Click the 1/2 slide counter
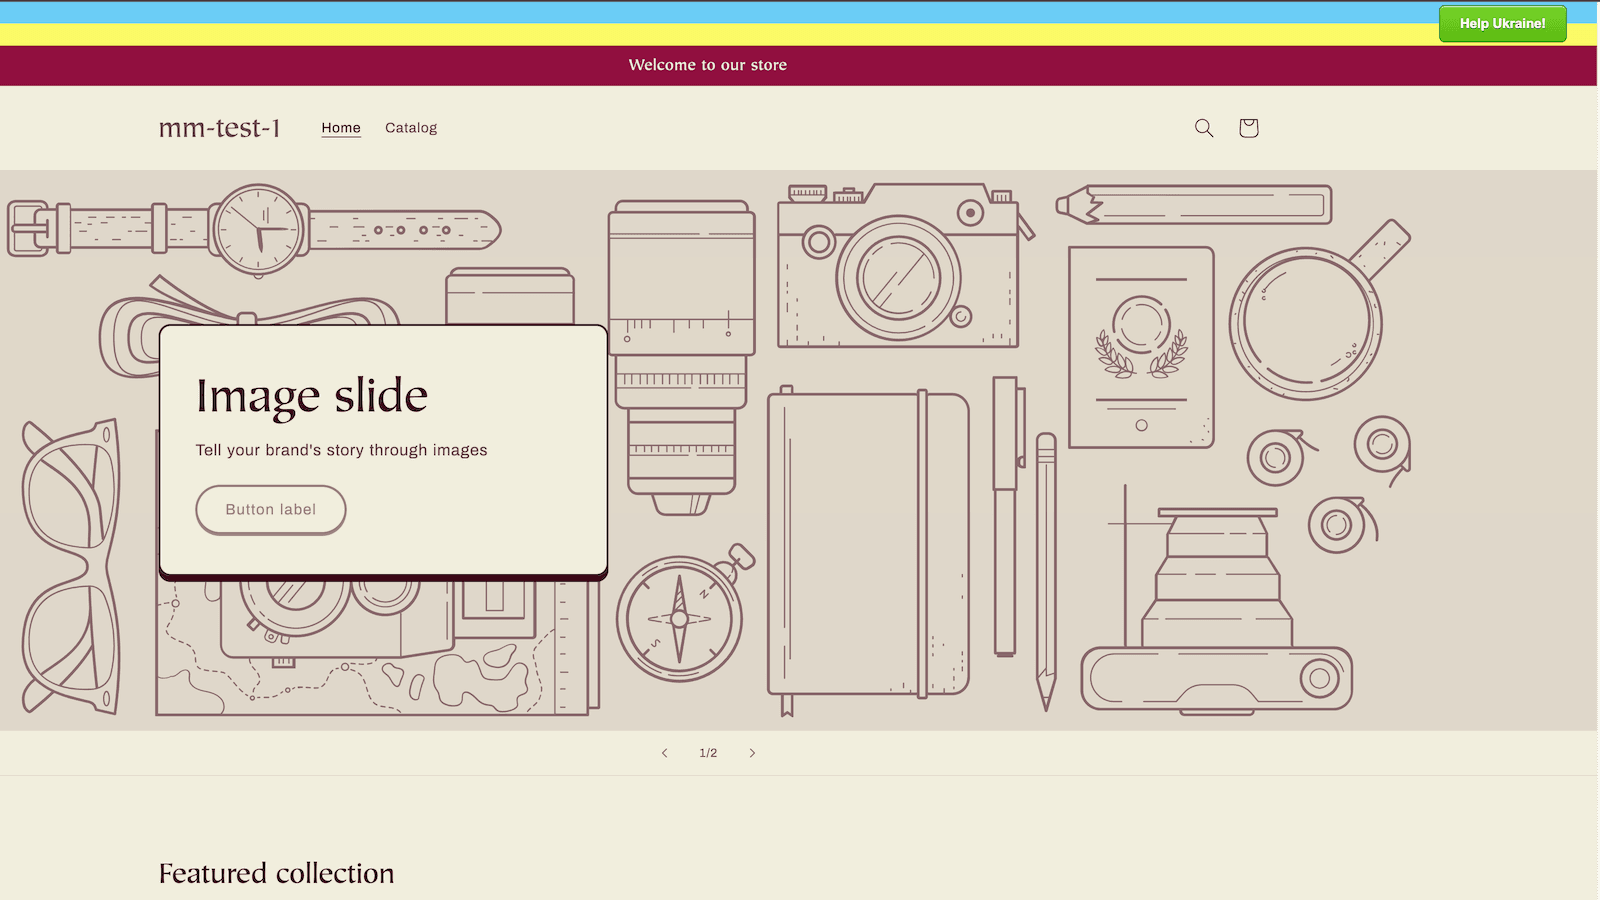 (708, 752)
